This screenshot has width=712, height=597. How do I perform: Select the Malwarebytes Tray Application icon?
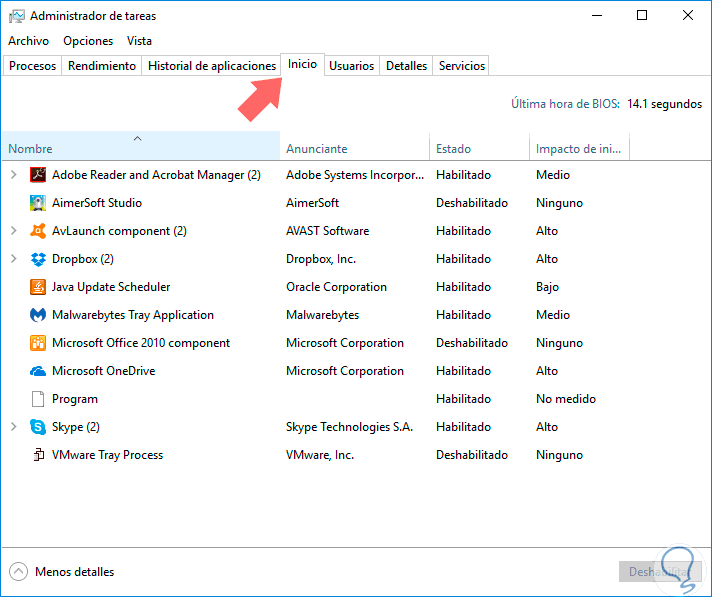(38, 315)
